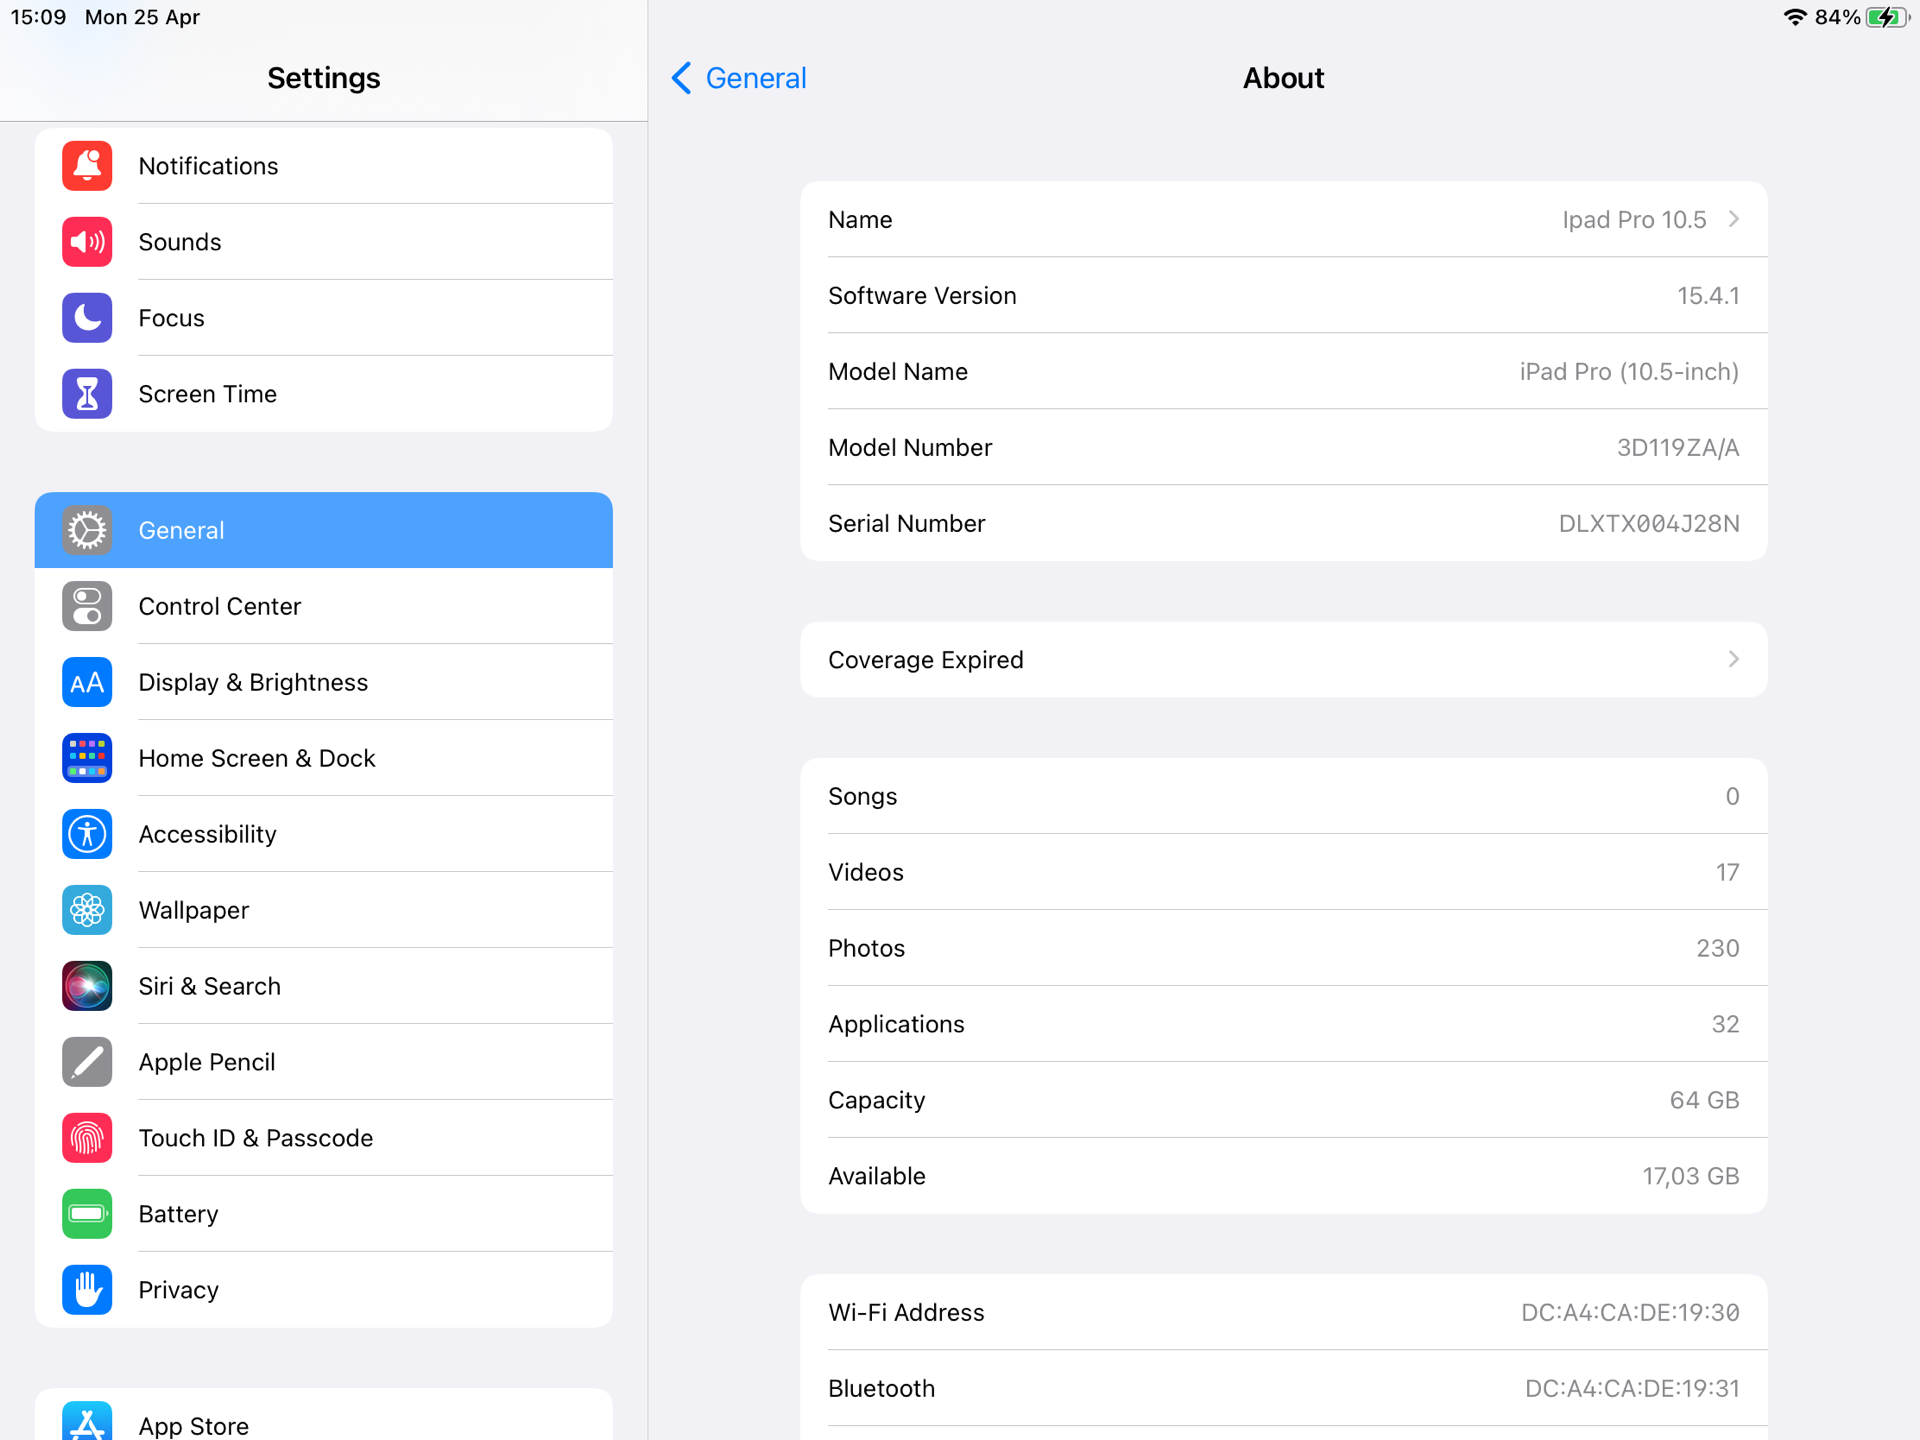Open Notifications settings

pyautogui.click(x=324, y=166)
